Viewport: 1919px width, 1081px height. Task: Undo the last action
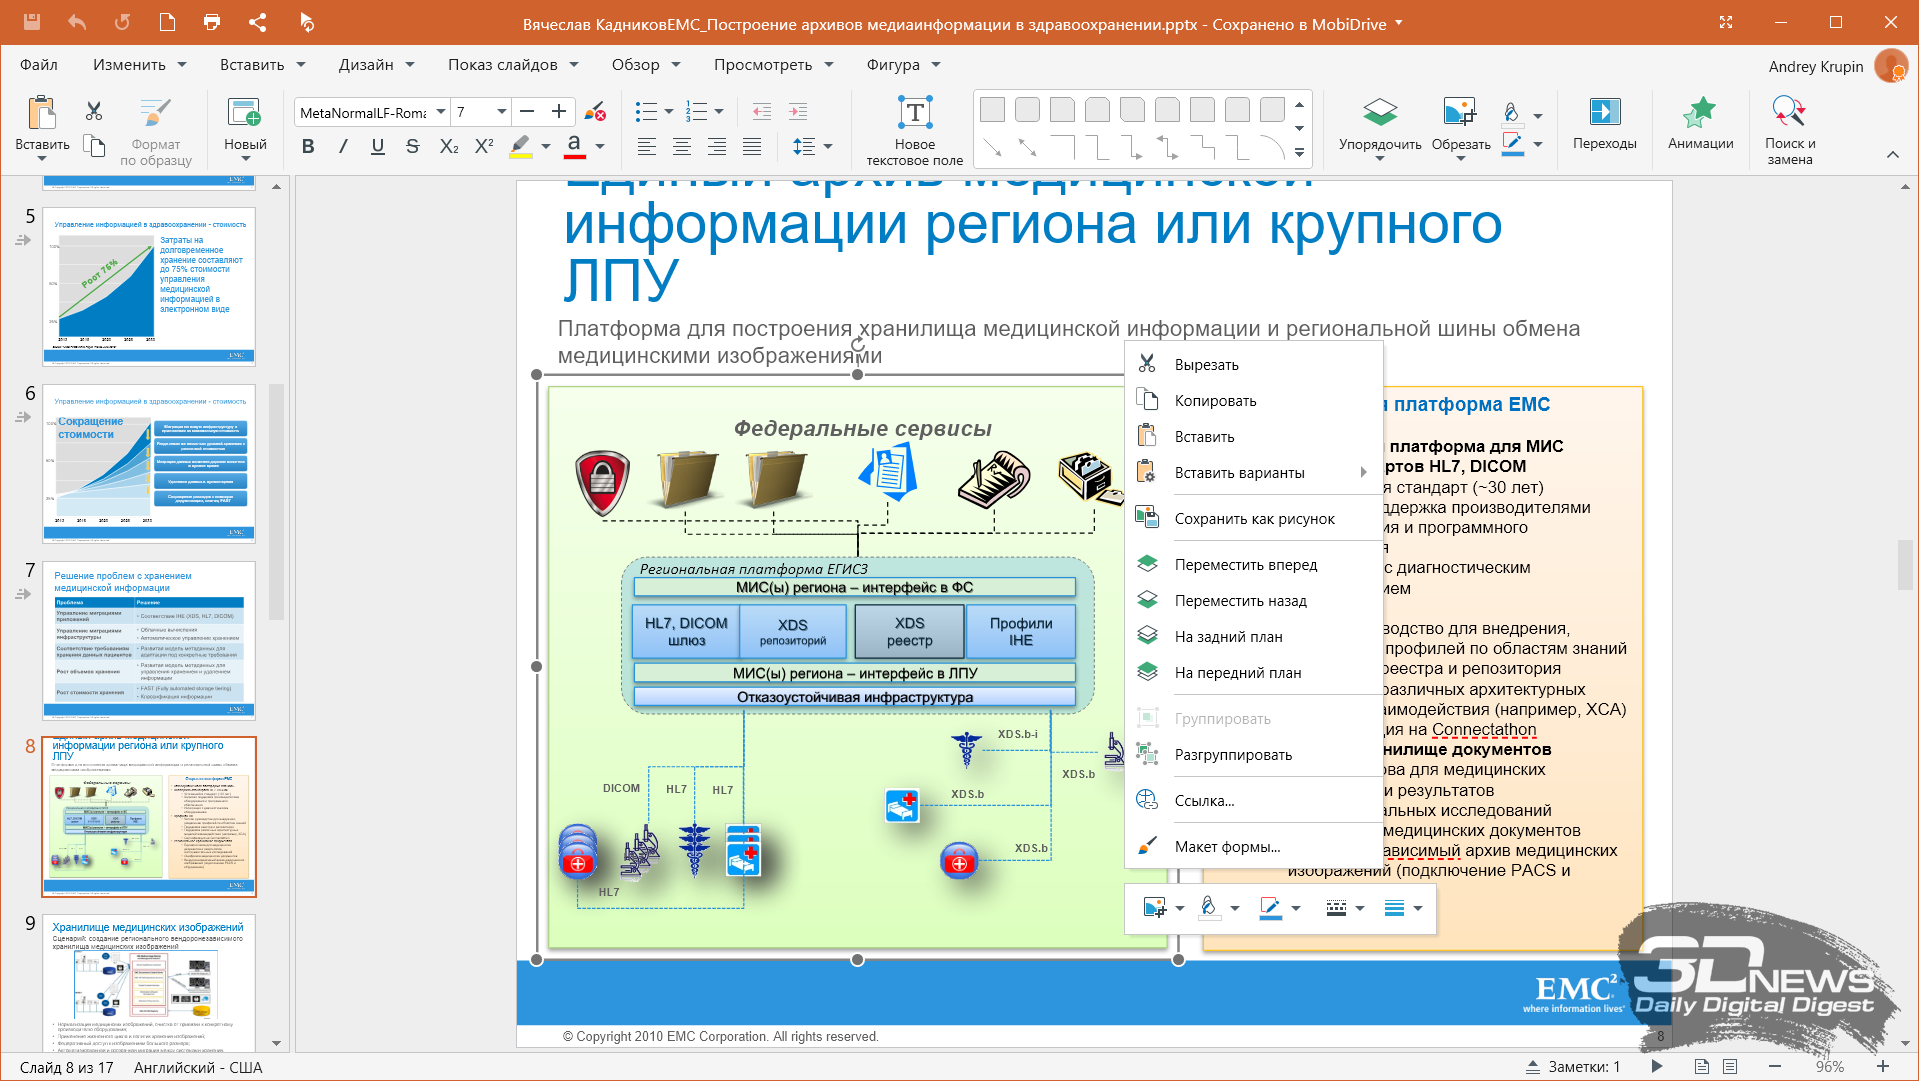pos(77,22)
